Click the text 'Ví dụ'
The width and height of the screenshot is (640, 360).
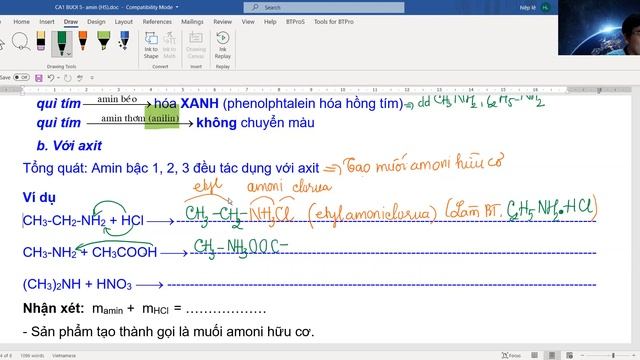[x=39, y=198]
